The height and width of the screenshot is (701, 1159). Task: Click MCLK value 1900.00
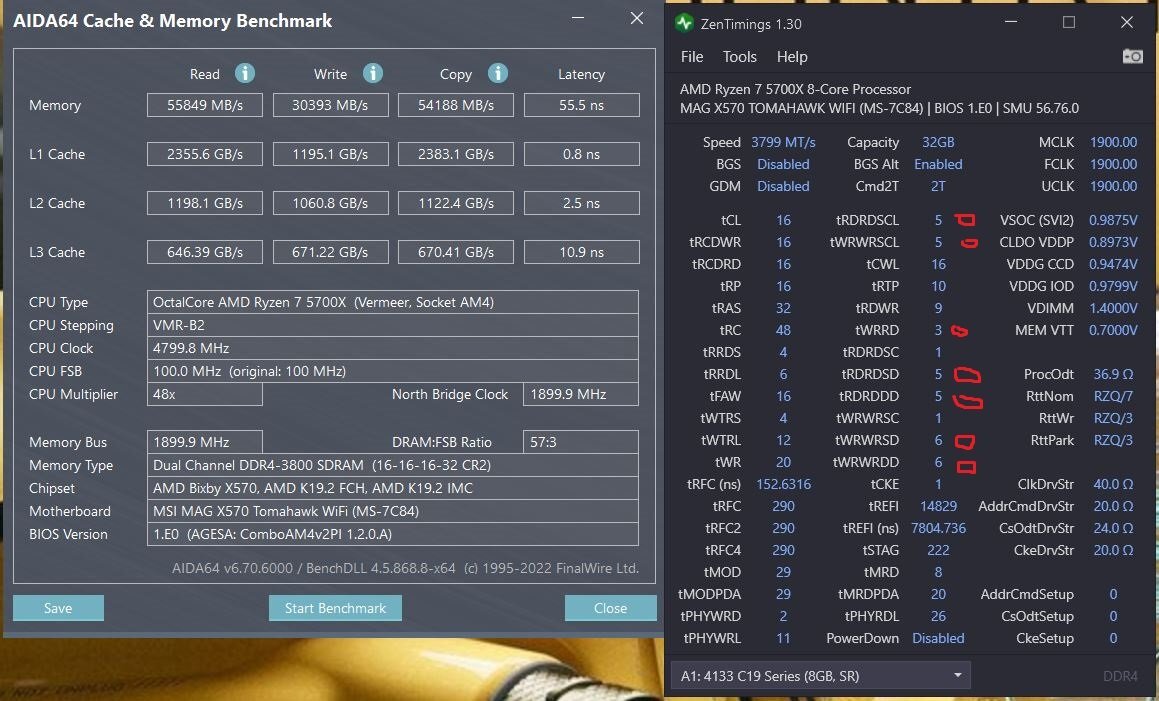pyautogui.click(x=1113, y=142)
